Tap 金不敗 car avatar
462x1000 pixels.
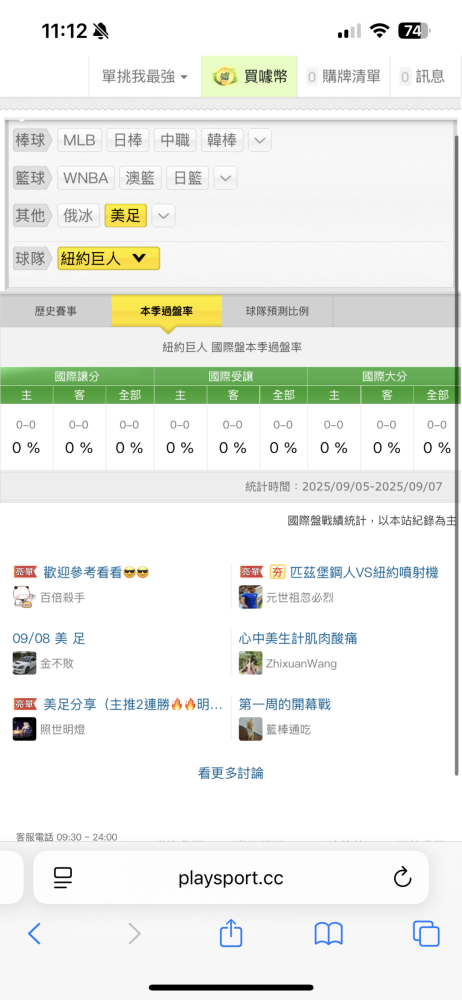coord(24,663)
